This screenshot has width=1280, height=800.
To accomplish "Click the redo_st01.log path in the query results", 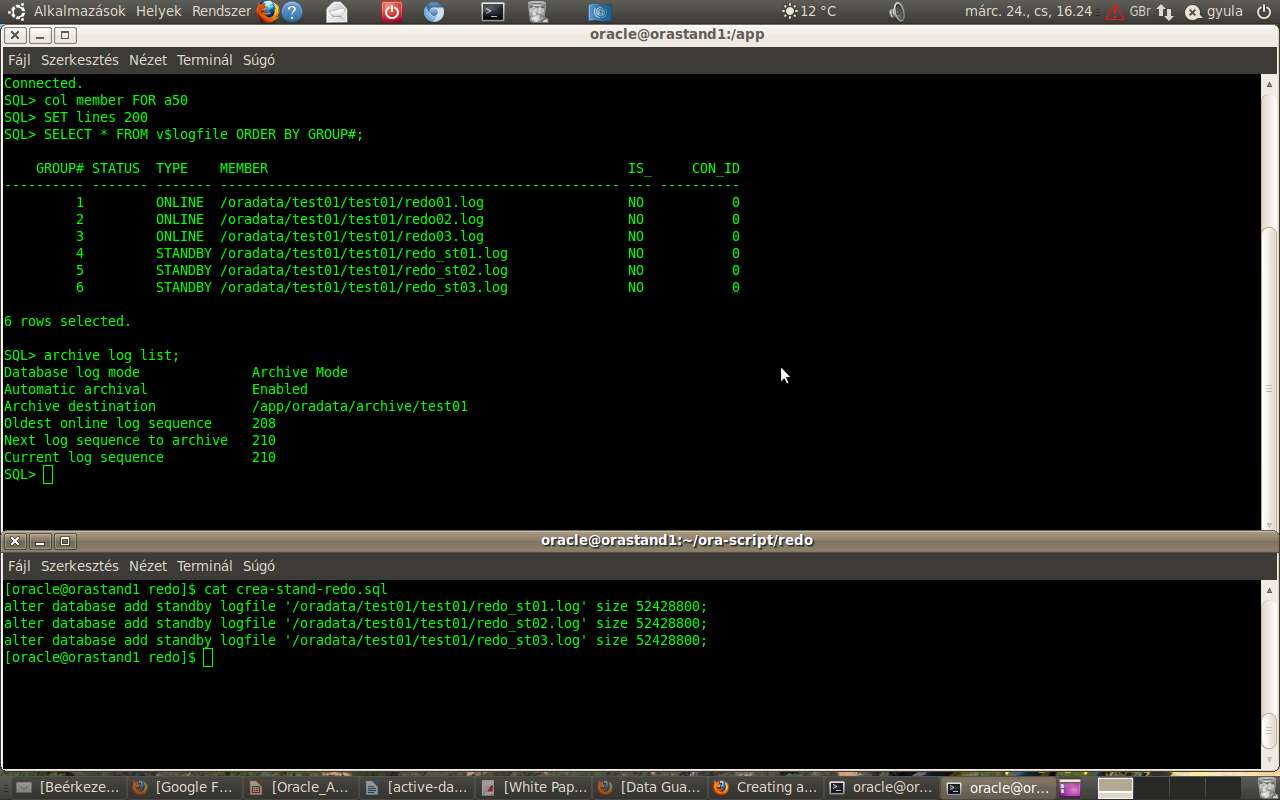I will click(x=364, y=253).
